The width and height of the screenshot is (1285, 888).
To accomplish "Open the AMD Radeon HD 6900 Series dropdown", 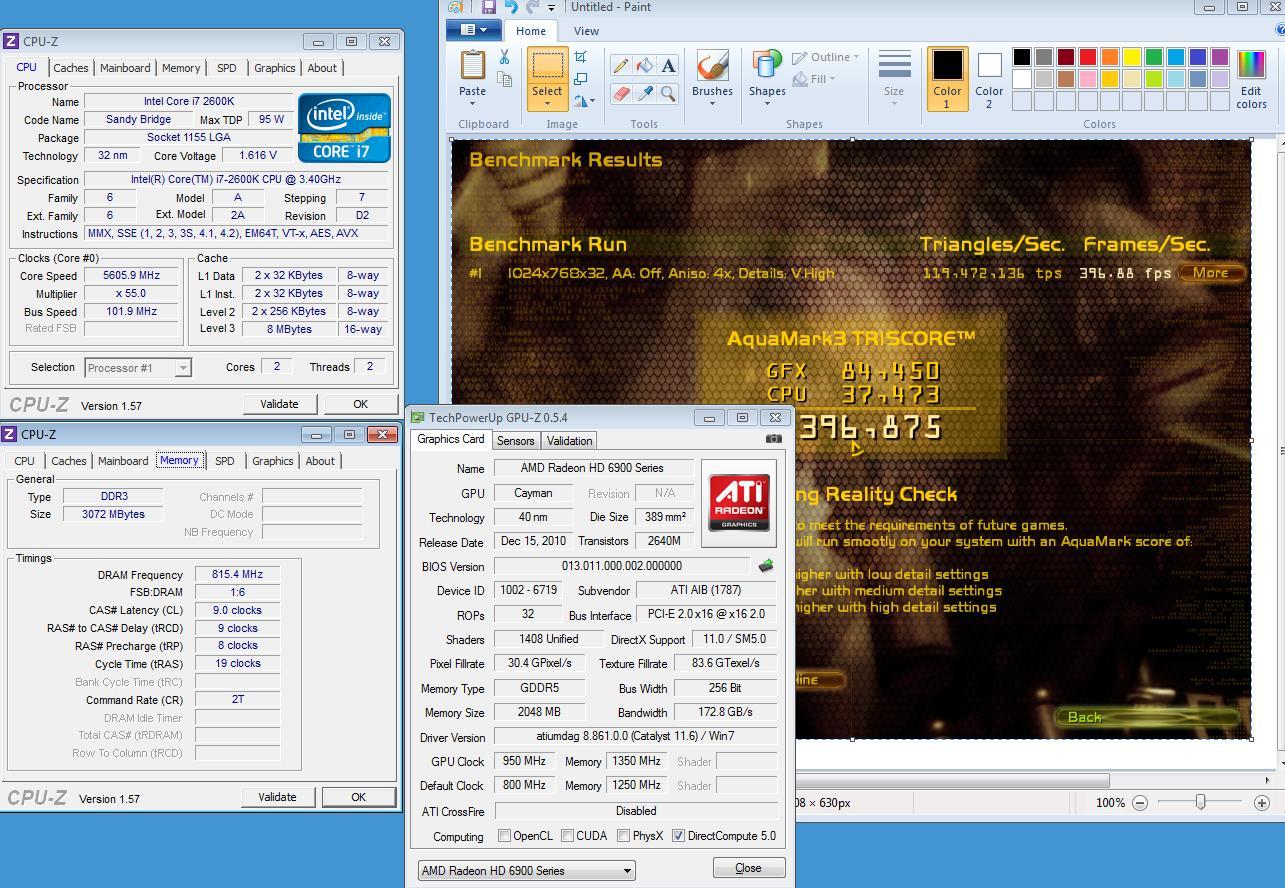I will tap(526, 871).
